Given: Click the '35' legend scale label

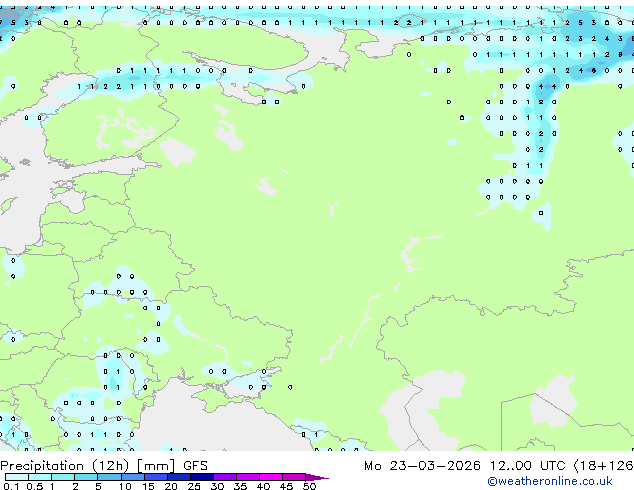Looking at the screenshot, I should [x=240, y=486].
